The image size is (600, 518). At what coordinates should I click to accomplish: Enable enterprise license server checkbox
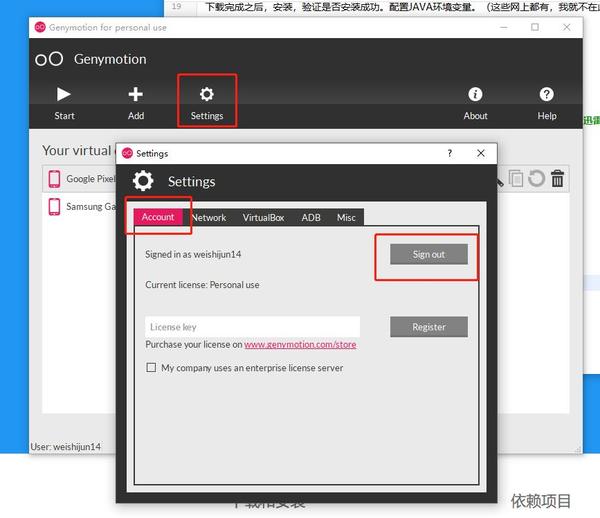tap(152, 368)
